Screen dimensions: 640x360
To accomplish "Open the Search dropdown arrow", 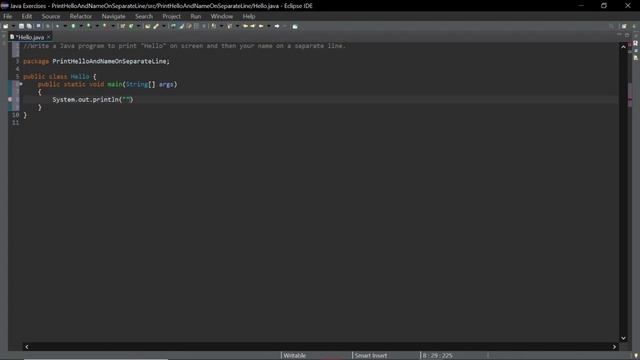I will point(164,26).
